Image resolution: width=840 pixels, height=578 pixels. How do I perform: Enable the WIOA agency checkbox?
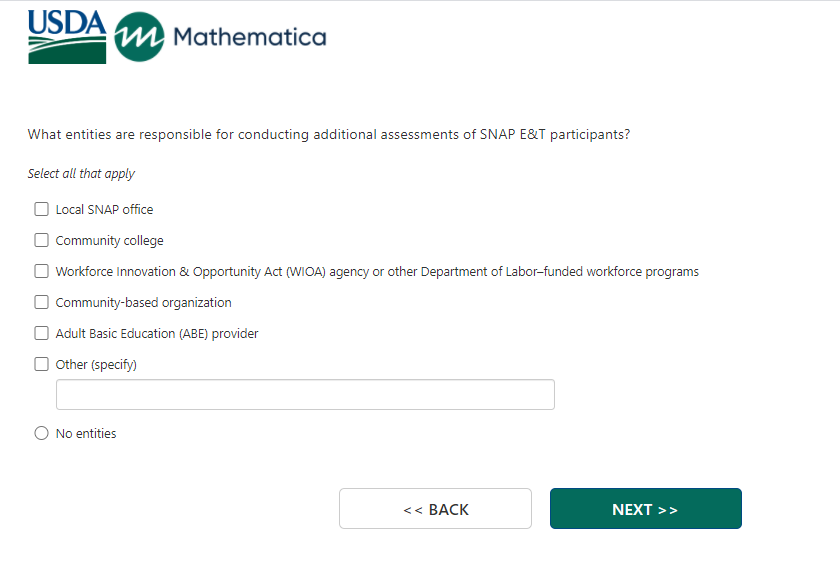[41, 271]
